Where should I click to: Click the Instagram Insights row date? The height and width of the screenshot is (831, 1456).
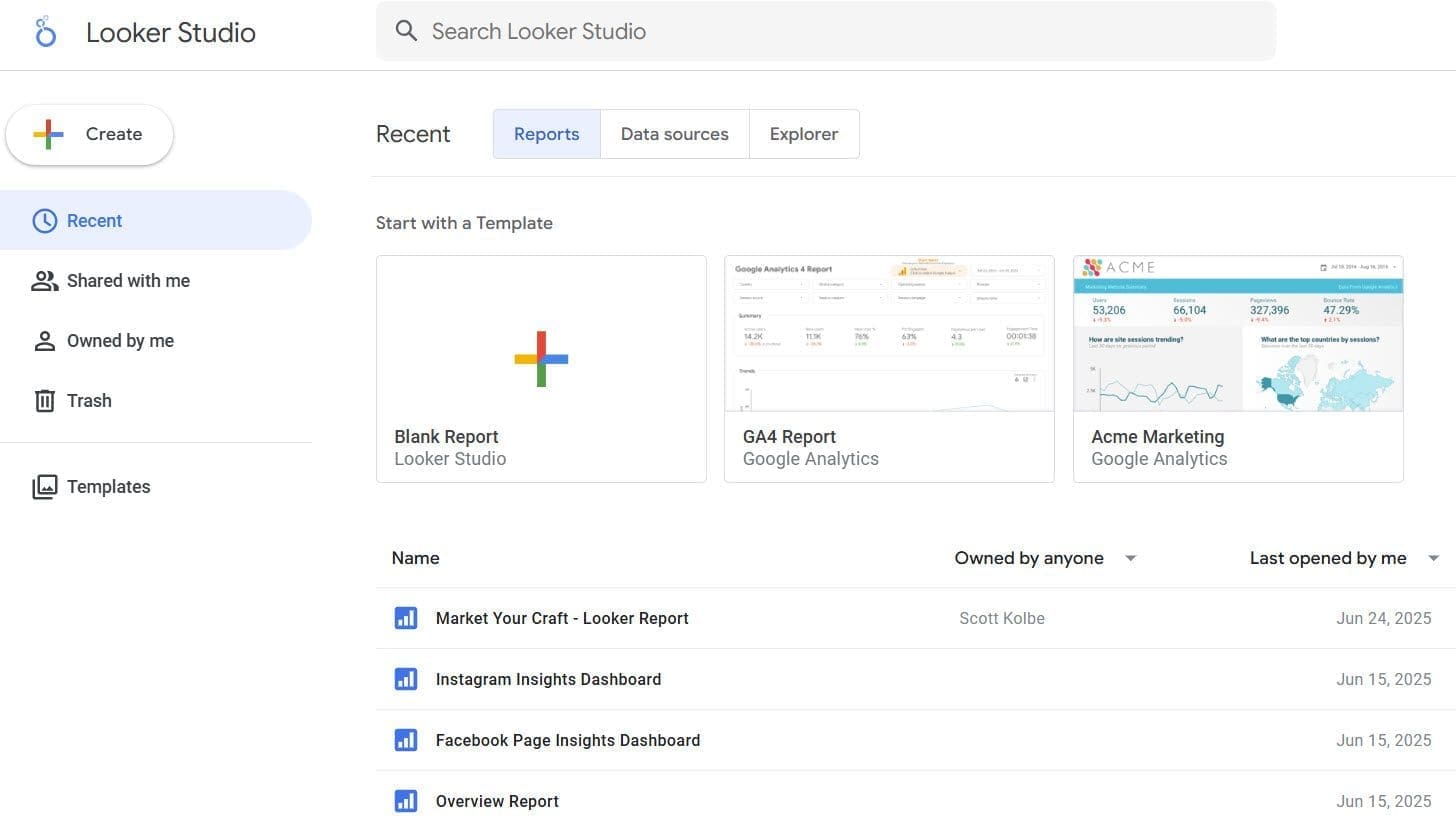click(x=1384, y=679)
